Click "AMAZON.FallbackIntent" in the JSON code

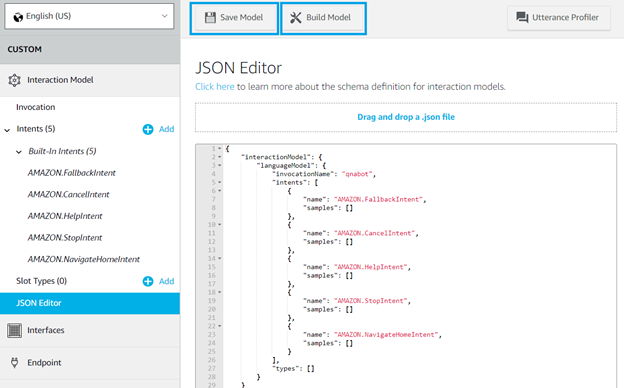tap(378, 199)
